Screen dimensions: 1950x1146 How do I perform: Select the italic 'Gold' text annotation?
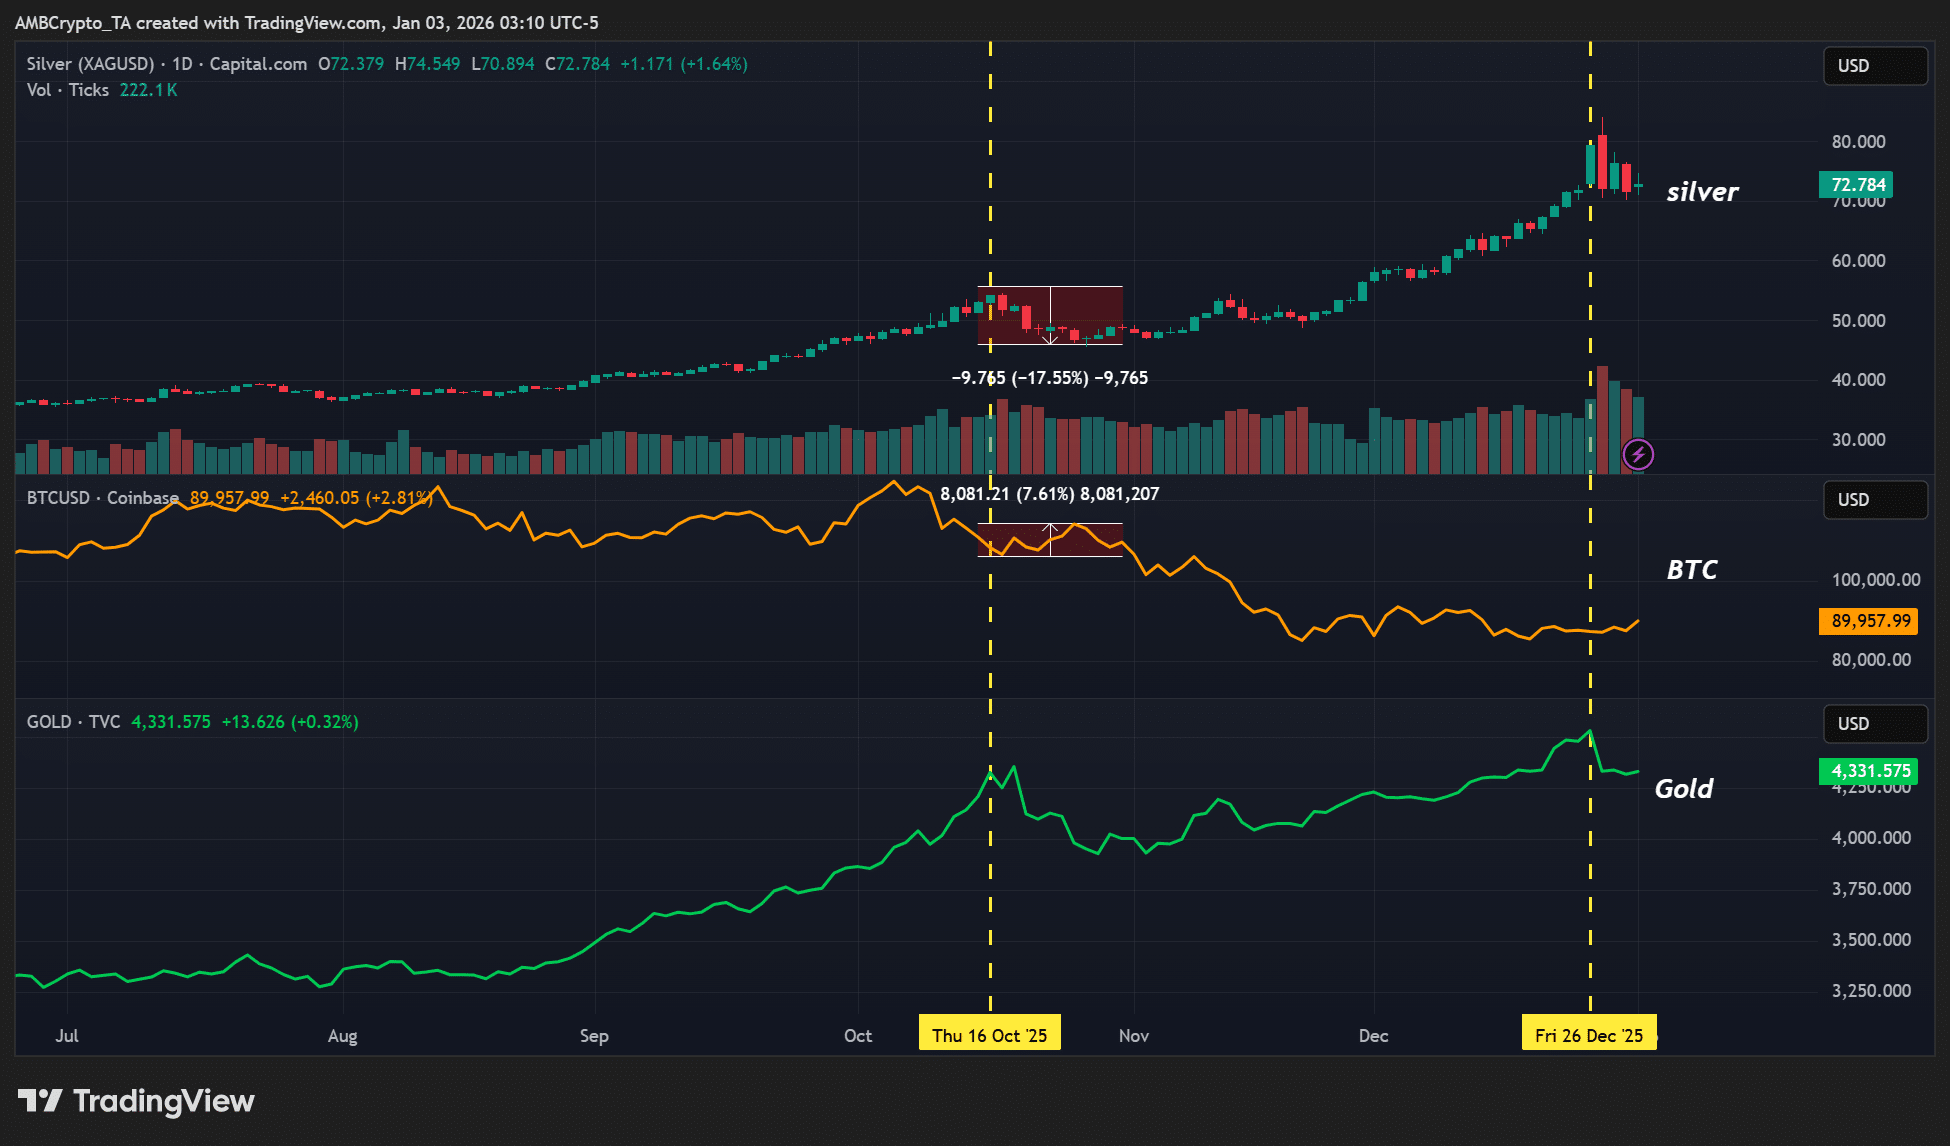pos(1684,789)
